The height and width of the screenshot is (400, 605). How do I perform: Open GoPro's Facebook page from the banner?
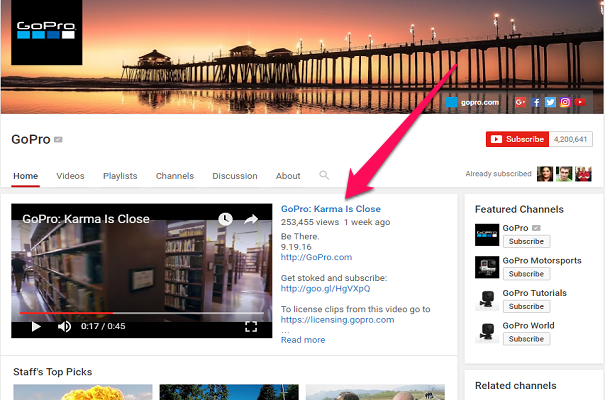(x=536, y=102)
